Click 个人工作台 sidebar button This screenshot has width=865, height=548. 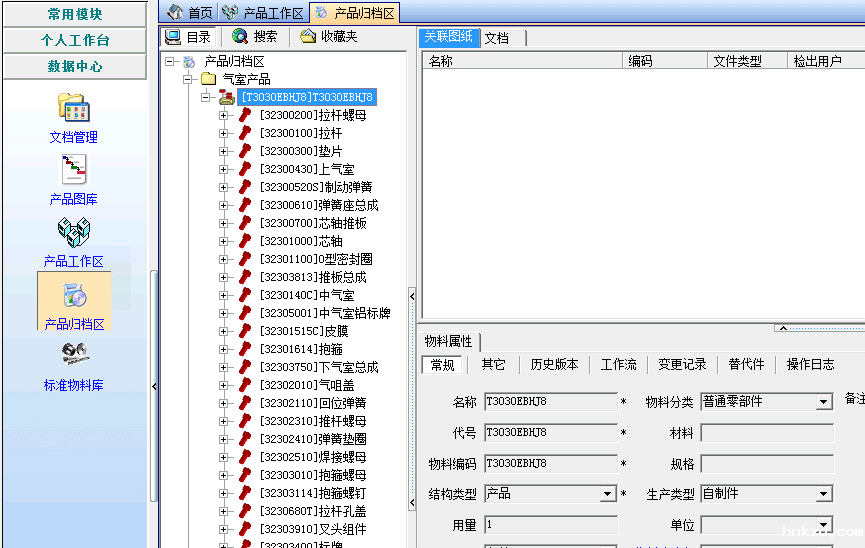click(x=75, y=40)
